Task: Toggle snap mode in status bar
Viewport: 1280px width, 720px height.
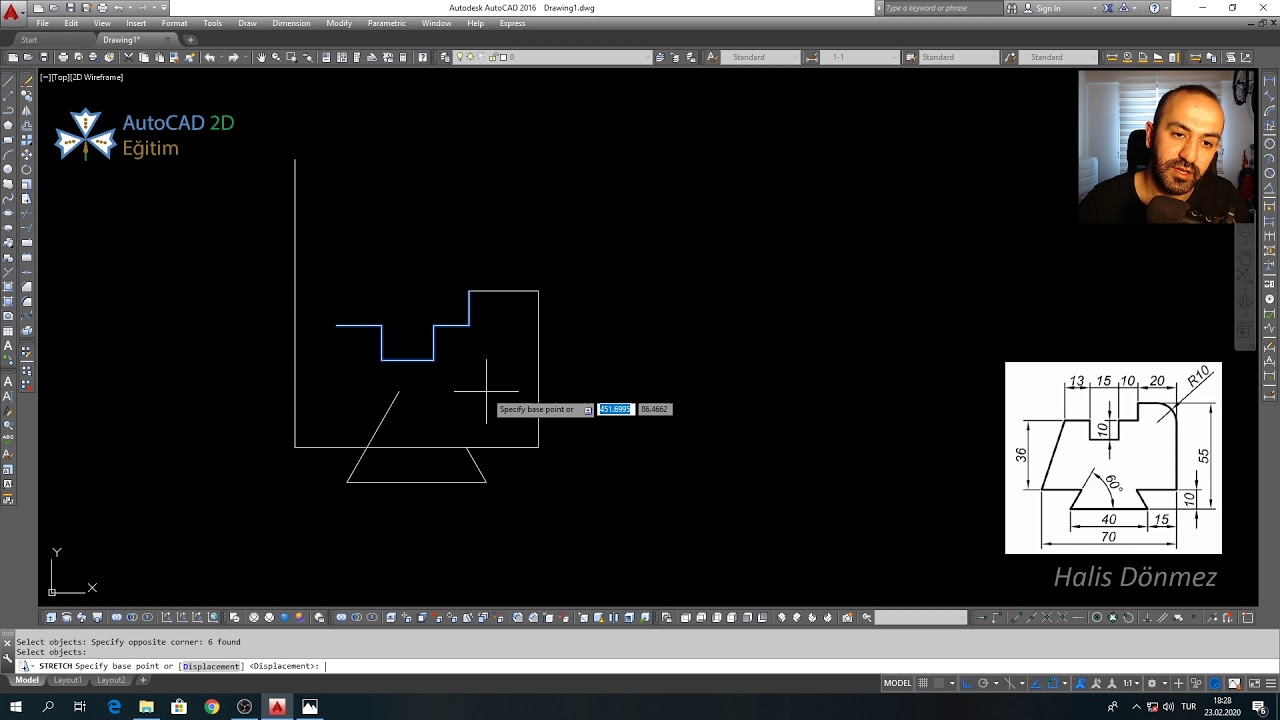Action: pyautogui.click(x=939, y=683)
